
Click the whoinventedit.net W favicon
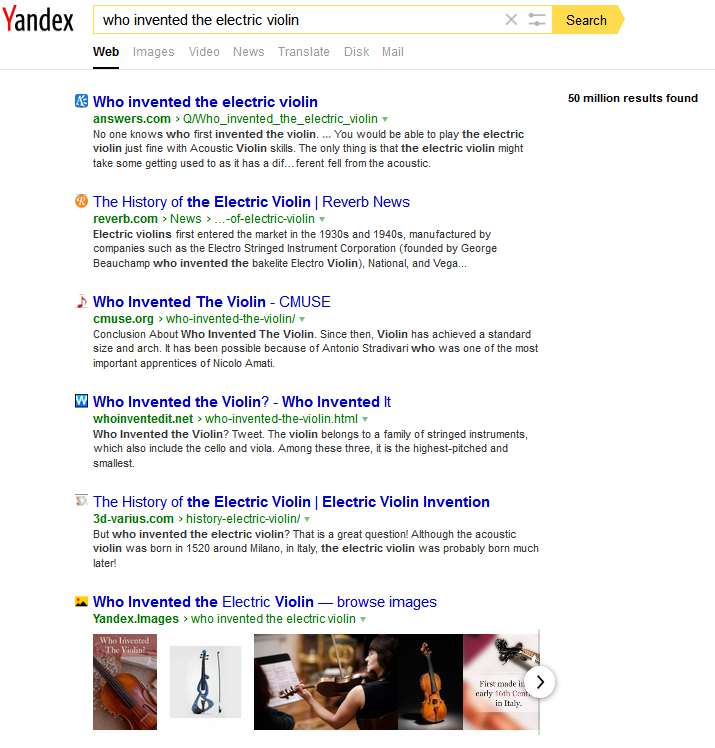(82, 401)
